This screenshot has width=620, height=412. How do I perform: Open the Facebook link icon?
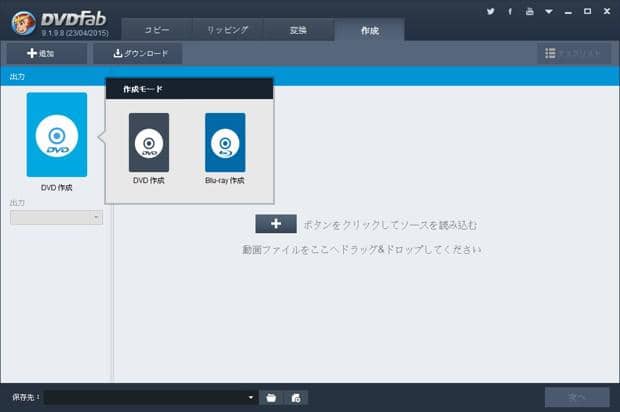coord(510,11)
